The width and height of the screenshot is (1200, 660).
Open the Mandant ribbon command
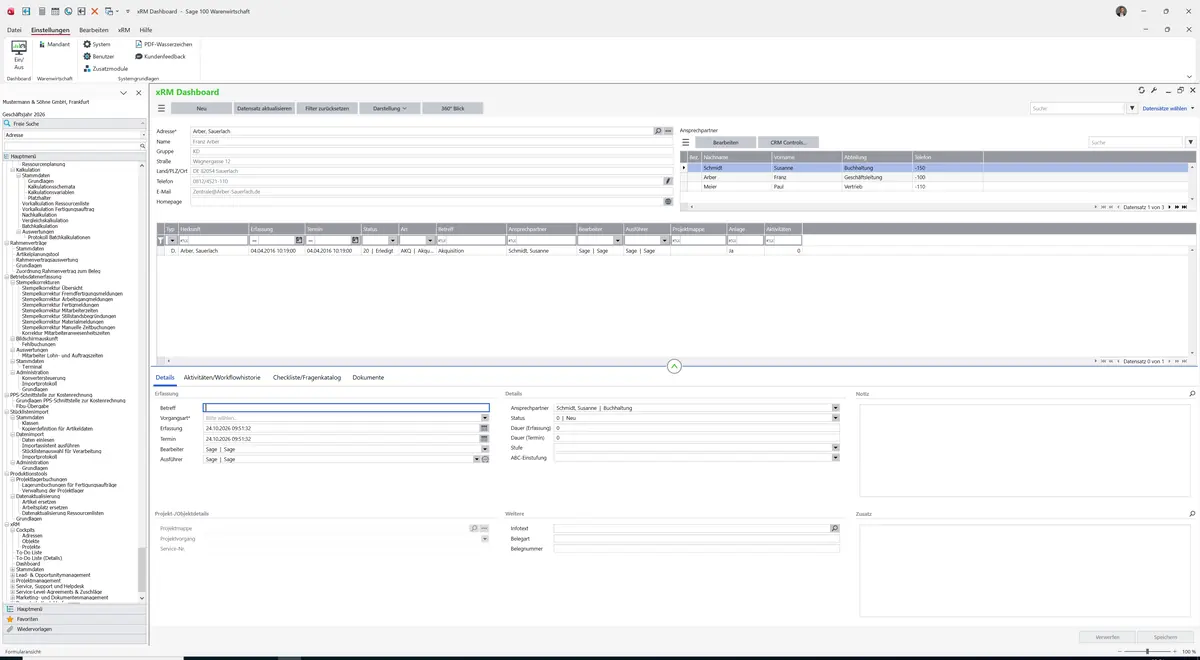pos(53,44)
